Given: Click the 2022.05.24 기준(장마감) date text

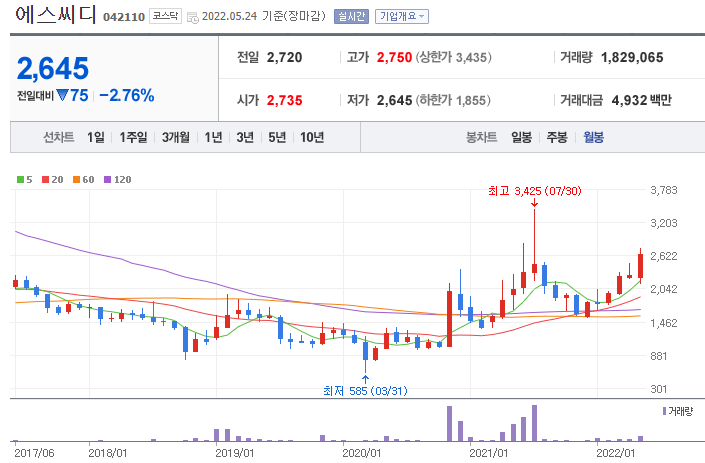Looking at the screenshot, I should pyautogui.click(x=263, y=17).
